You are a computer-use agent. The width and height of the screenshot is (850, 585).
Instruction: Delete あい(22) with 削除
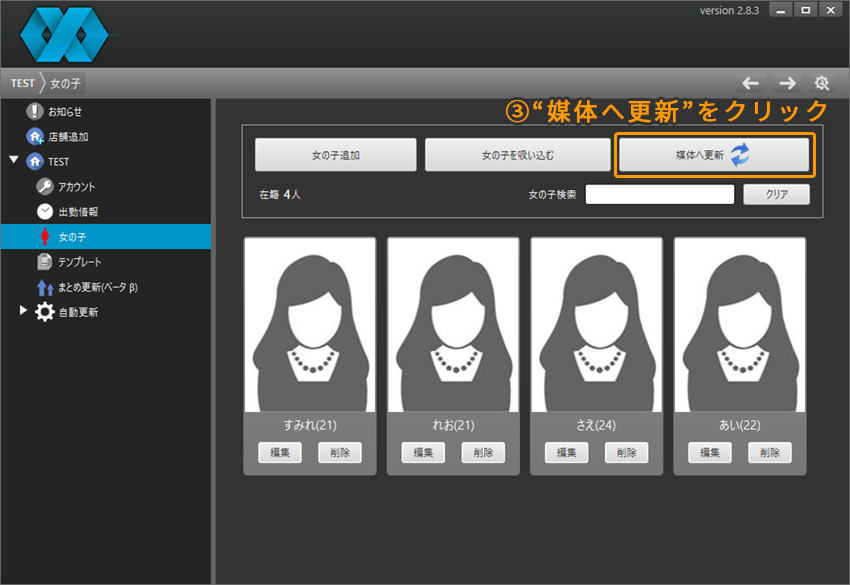tap(770, 452)
